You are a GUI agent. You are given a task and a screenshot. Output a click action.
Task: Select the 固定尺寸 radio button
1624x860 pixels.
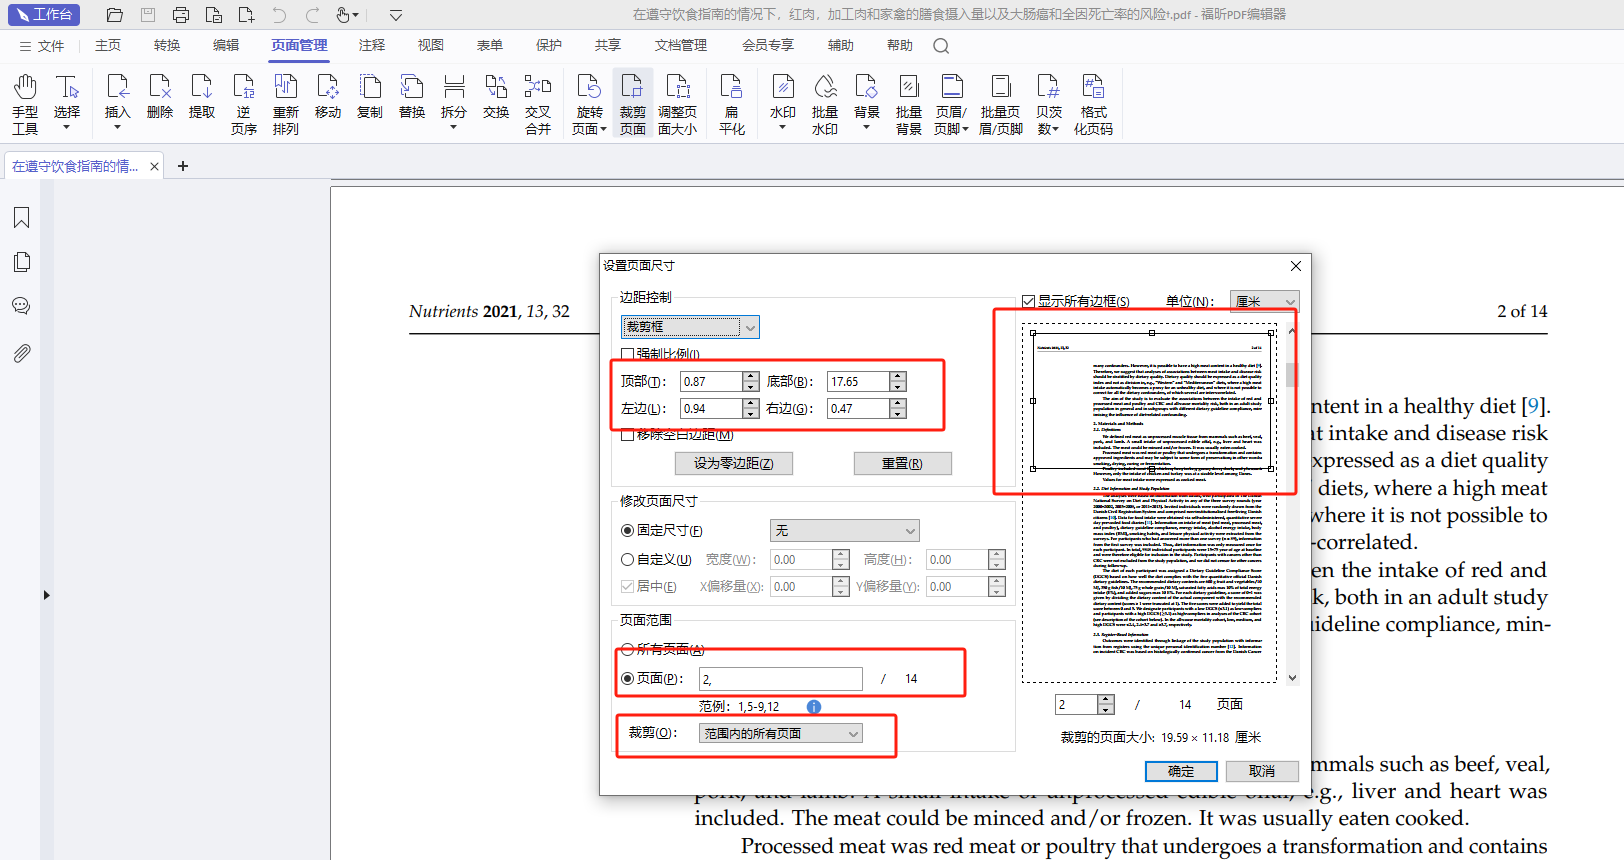(628, 531)
